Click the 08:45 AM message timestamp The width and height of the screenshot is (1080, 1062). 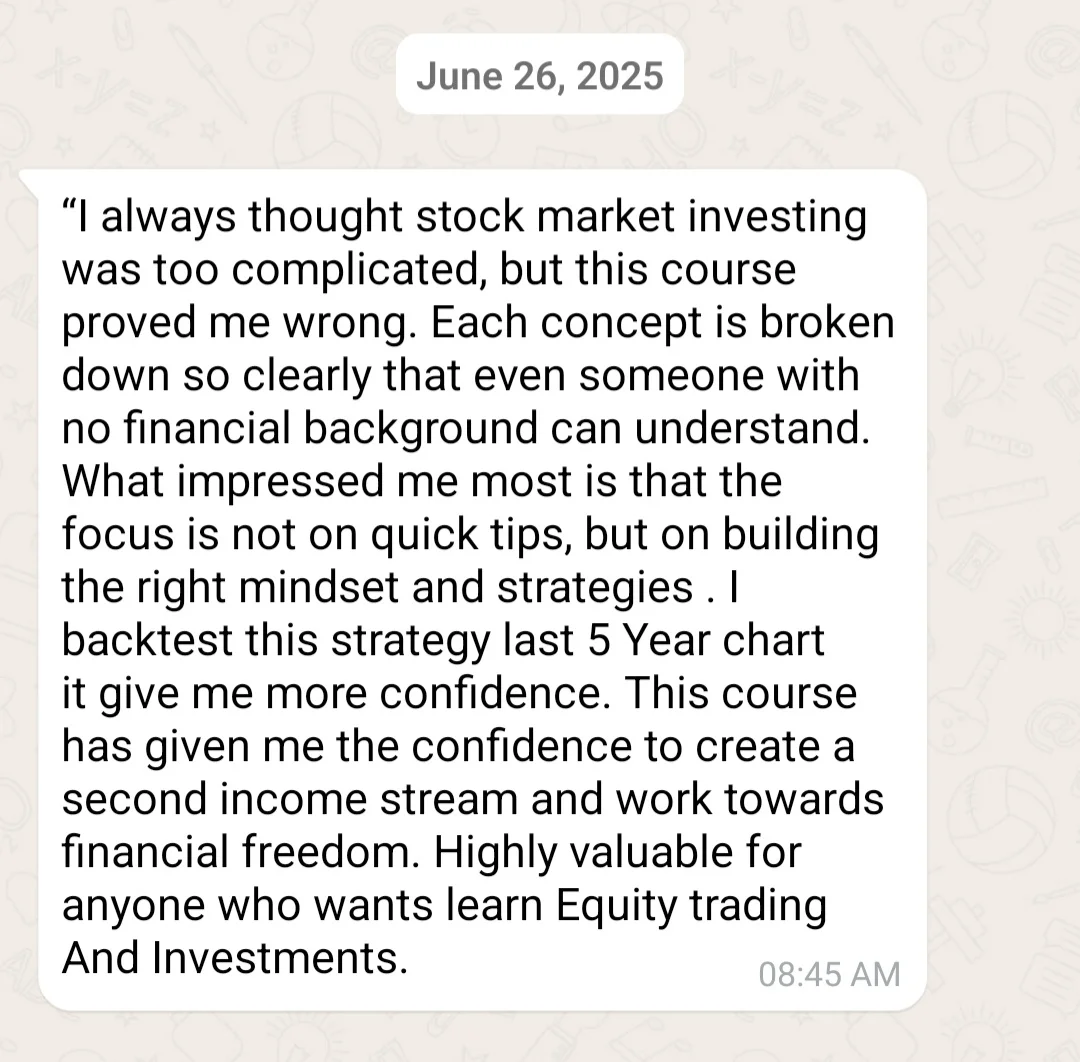pyautogui.click(x=829, y=973)
